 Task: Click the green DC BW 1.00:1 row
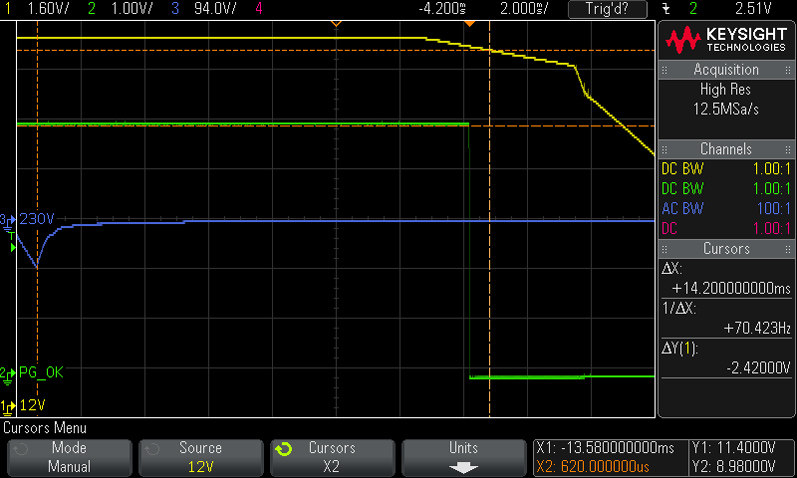[x=726, y=189]
